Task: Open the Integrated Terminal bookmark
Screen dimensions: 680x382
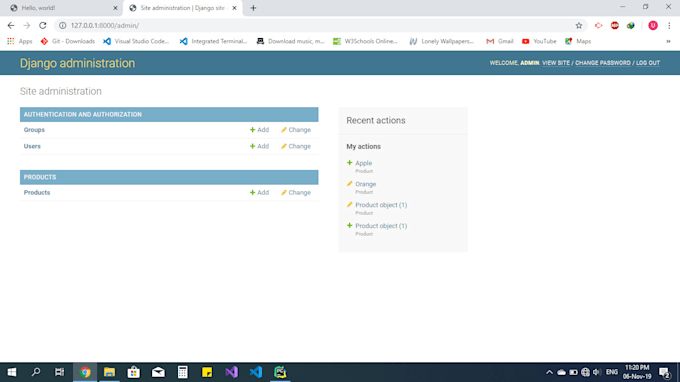Action: [x=213, y=41]
